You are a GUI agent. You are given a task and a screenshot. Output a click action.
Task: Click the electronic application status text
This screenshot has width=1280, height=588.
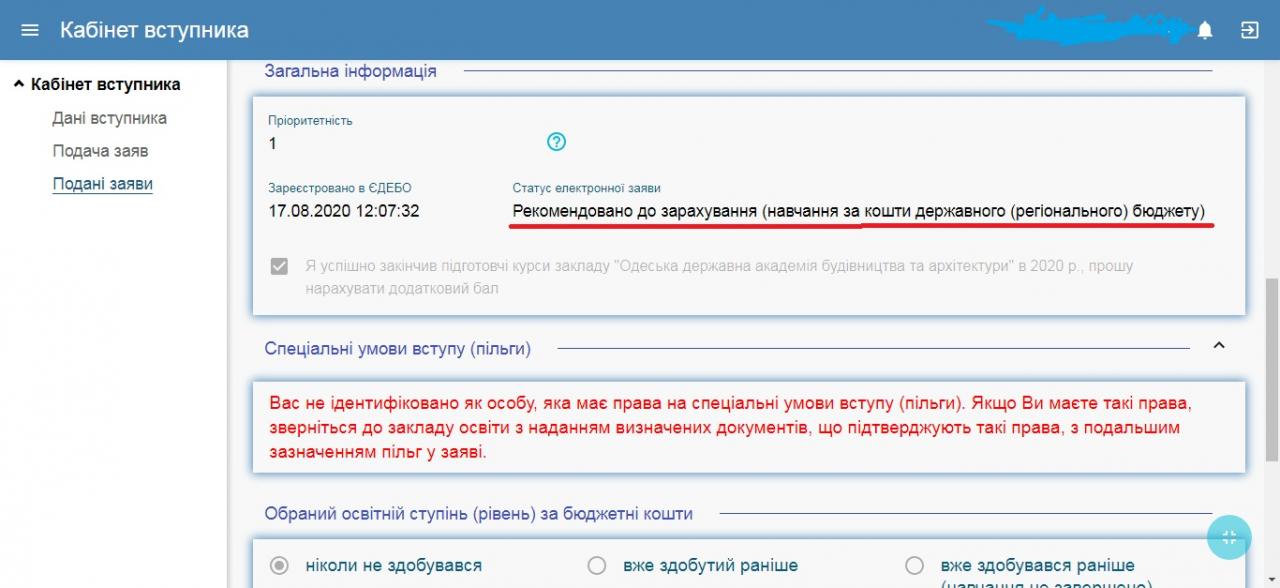(858, 211)
